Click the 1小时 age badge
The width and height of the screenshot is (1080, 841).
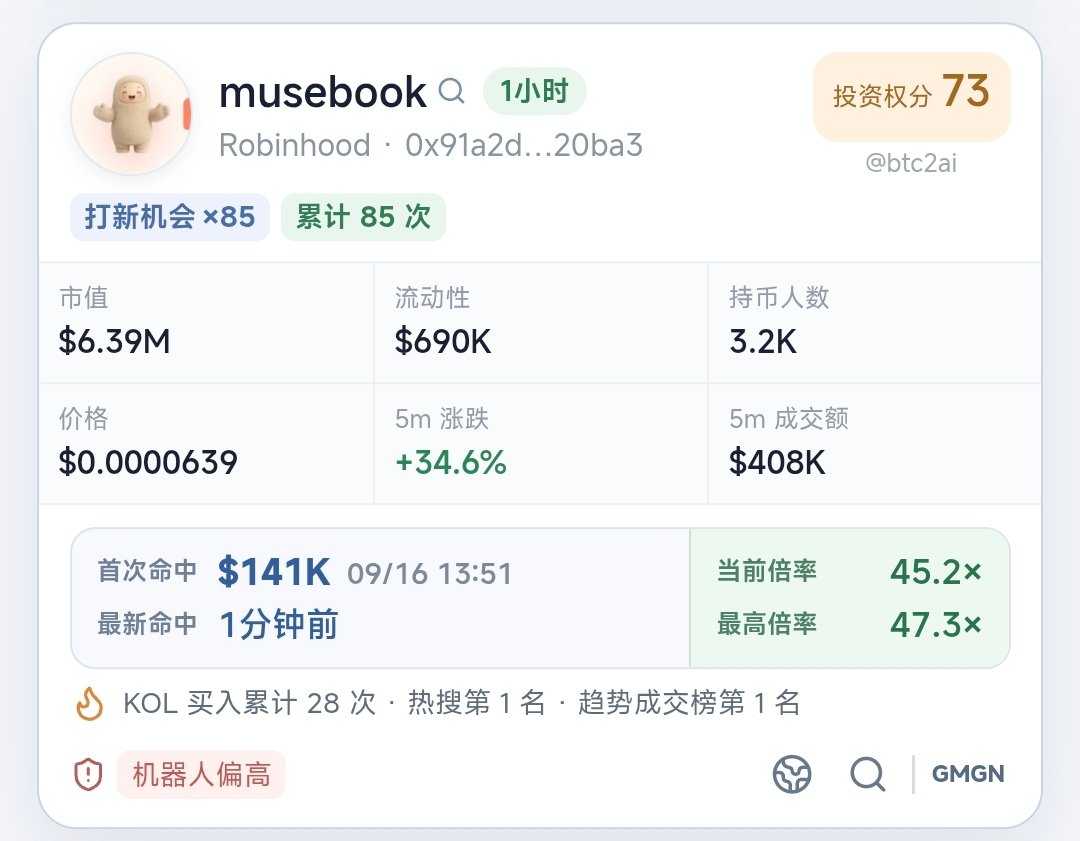[x=534, y=91]
